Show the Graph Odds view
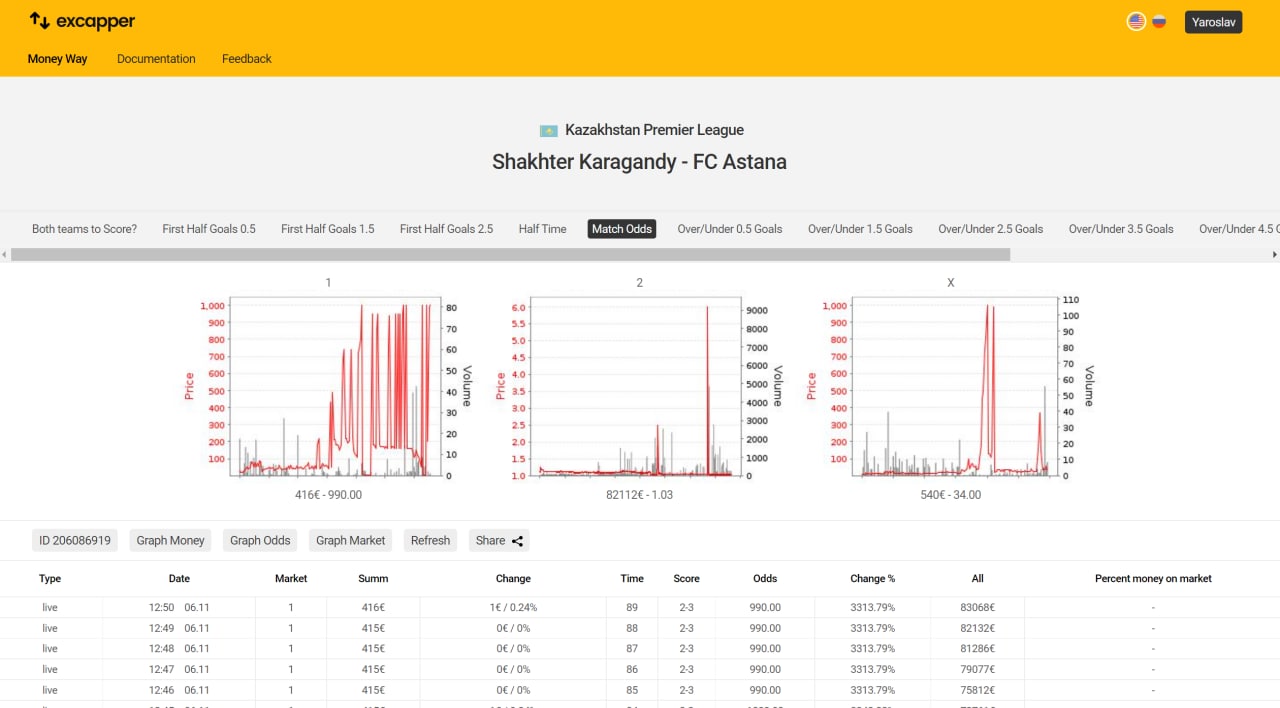This screenshot has width=1280, height=708. point(260,541)
